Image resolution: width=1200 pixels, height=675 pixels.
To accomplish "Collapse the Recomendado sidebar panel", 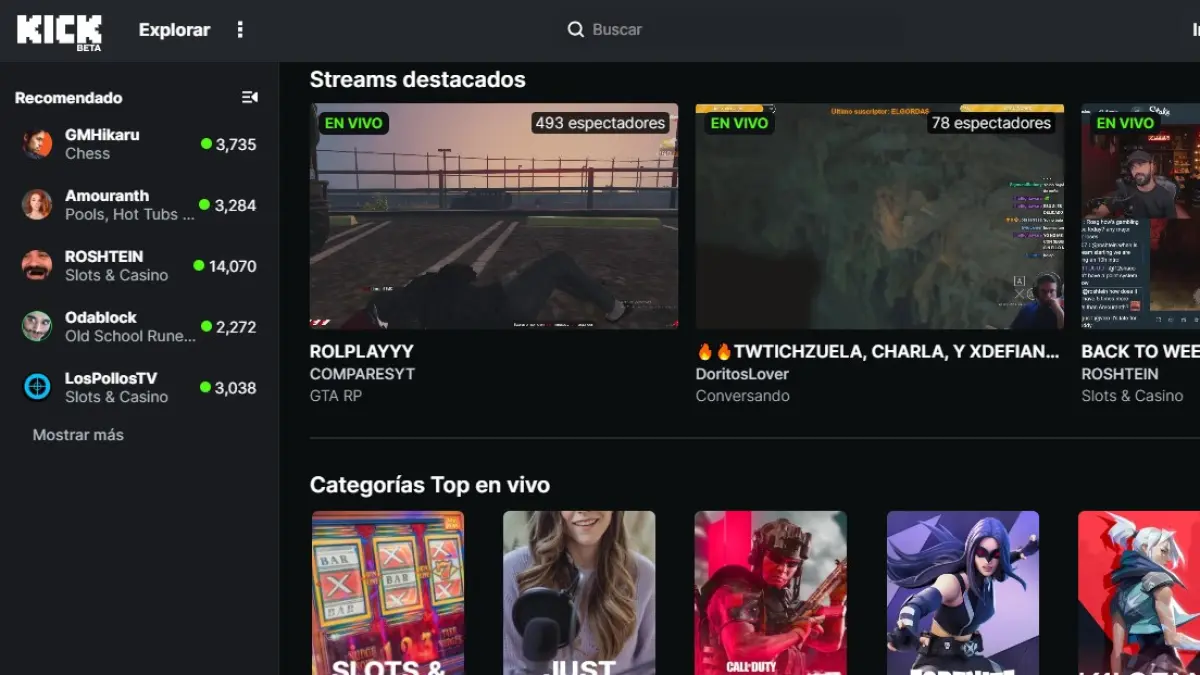I will [x=250, y=97].
